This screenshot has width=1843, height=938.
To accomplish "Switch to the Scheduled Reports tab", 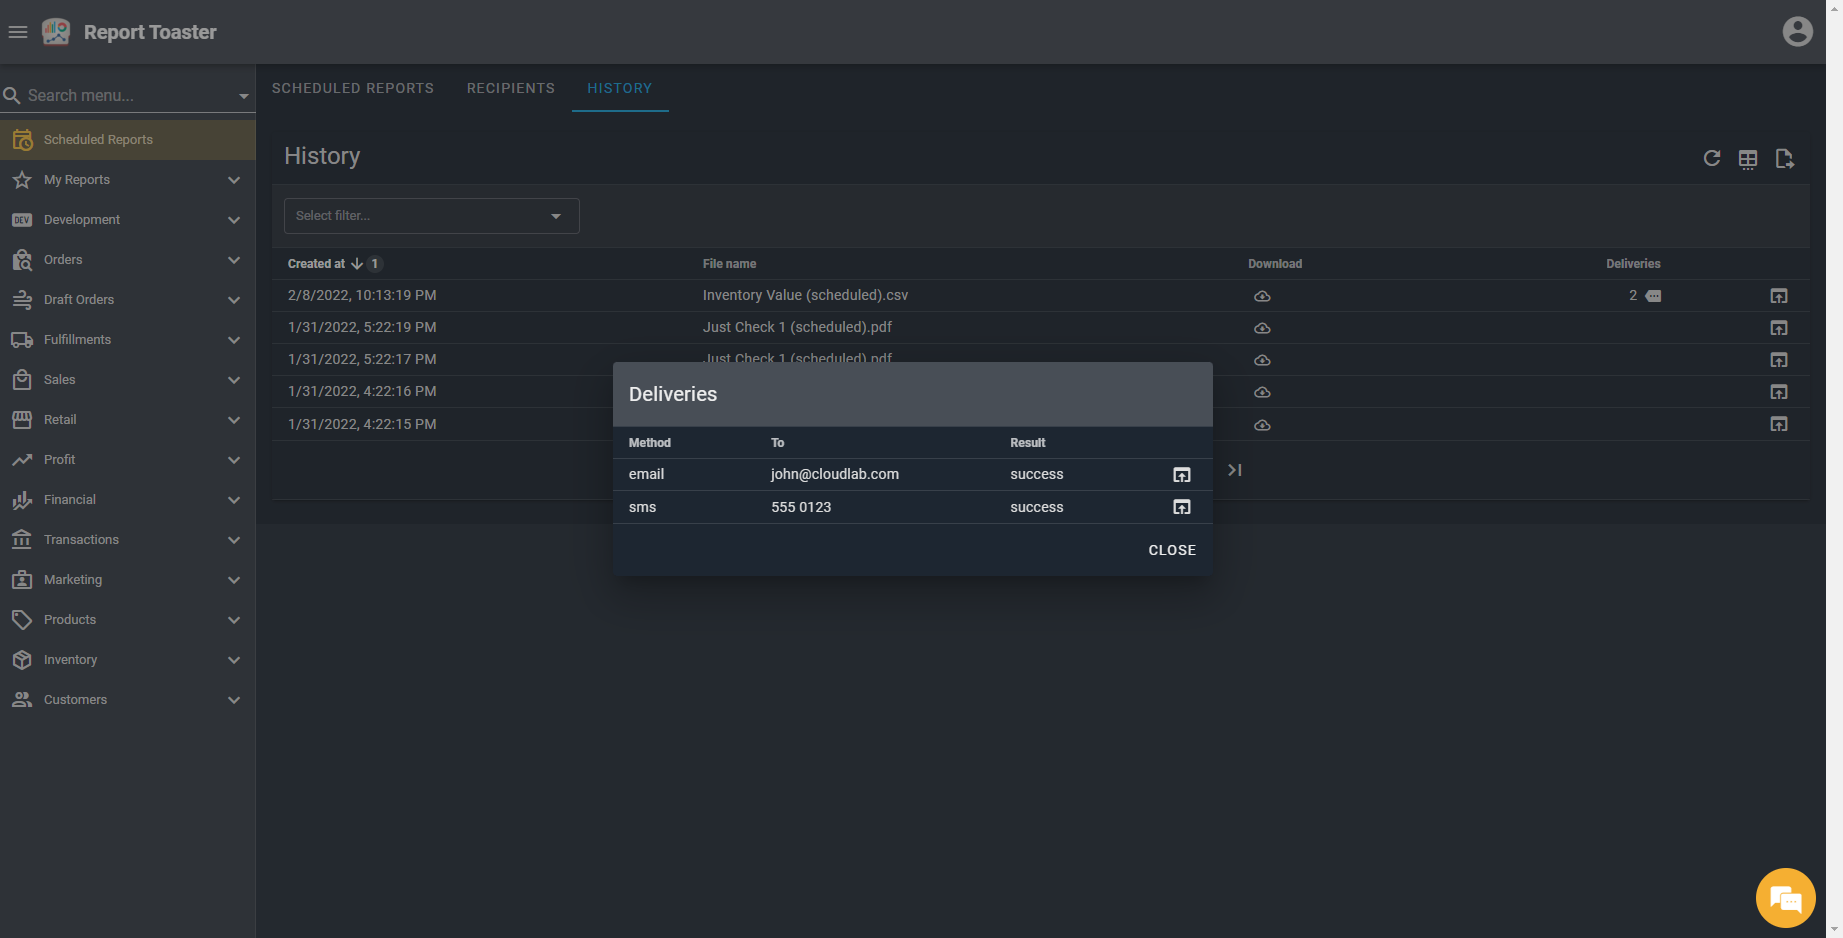I will [352, 88].
